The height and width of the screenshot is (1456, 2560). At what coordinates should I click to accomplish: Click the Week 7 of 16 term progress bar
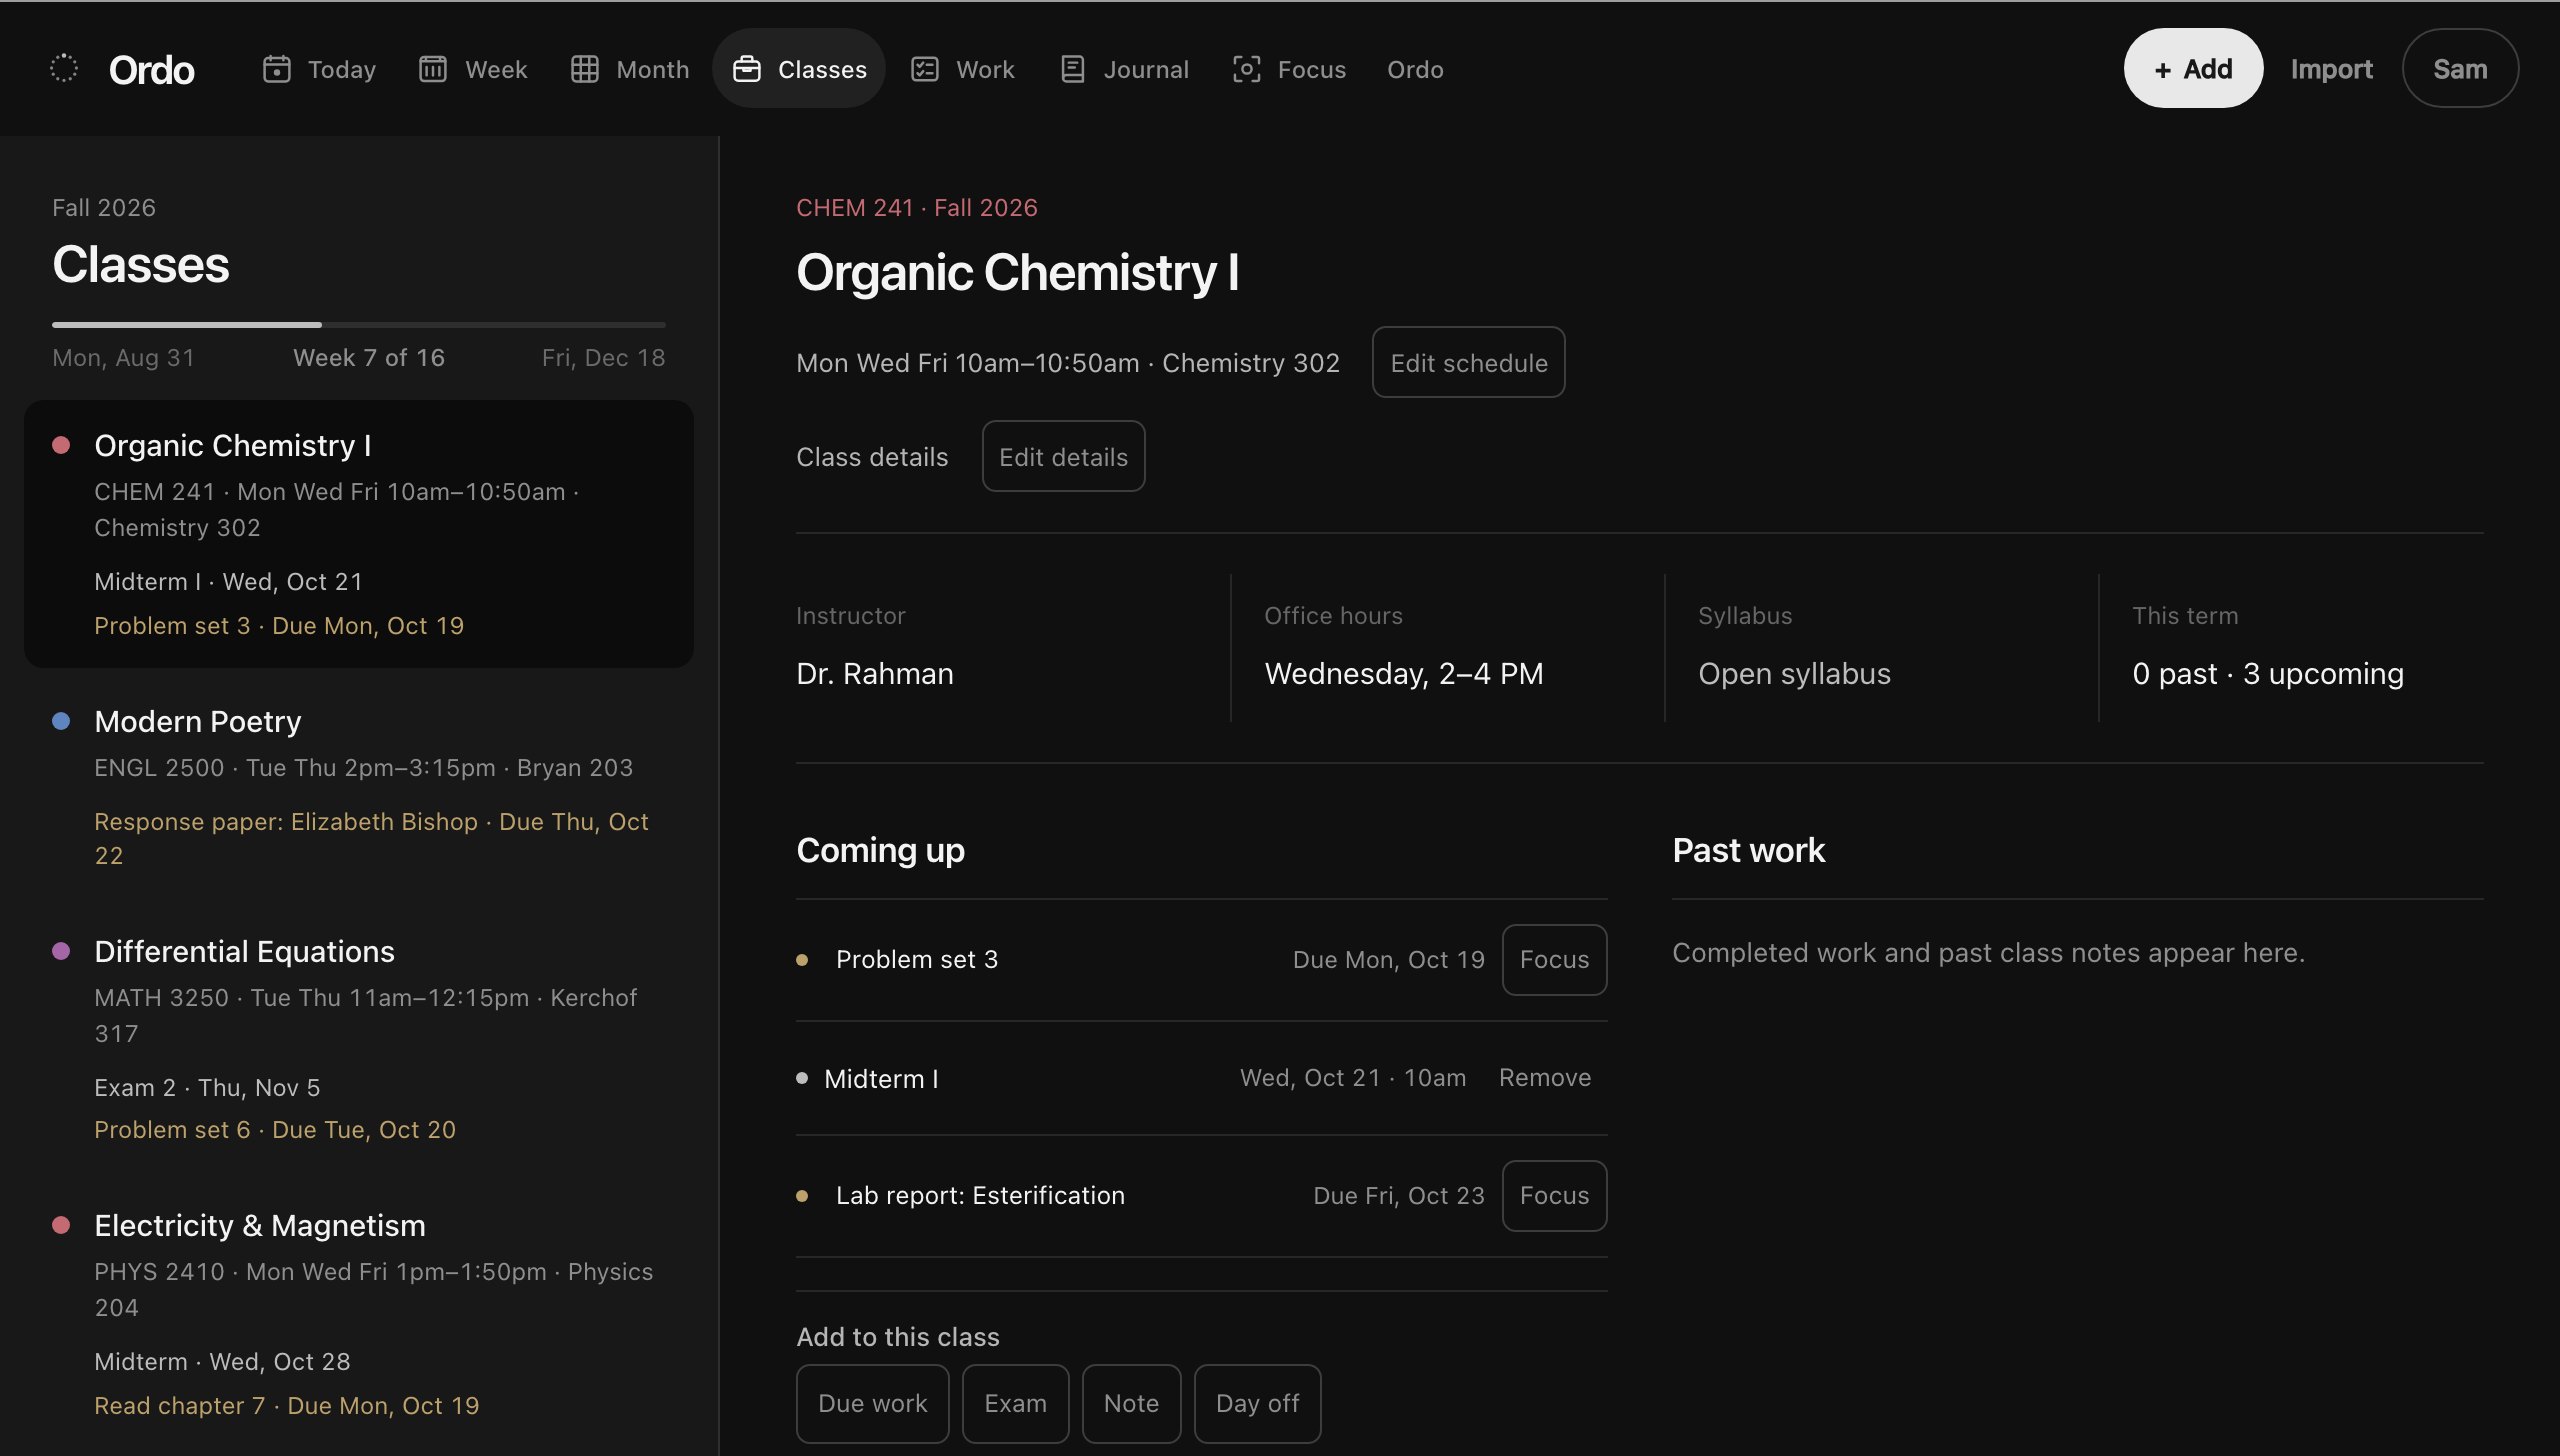(x=358, y=324)
